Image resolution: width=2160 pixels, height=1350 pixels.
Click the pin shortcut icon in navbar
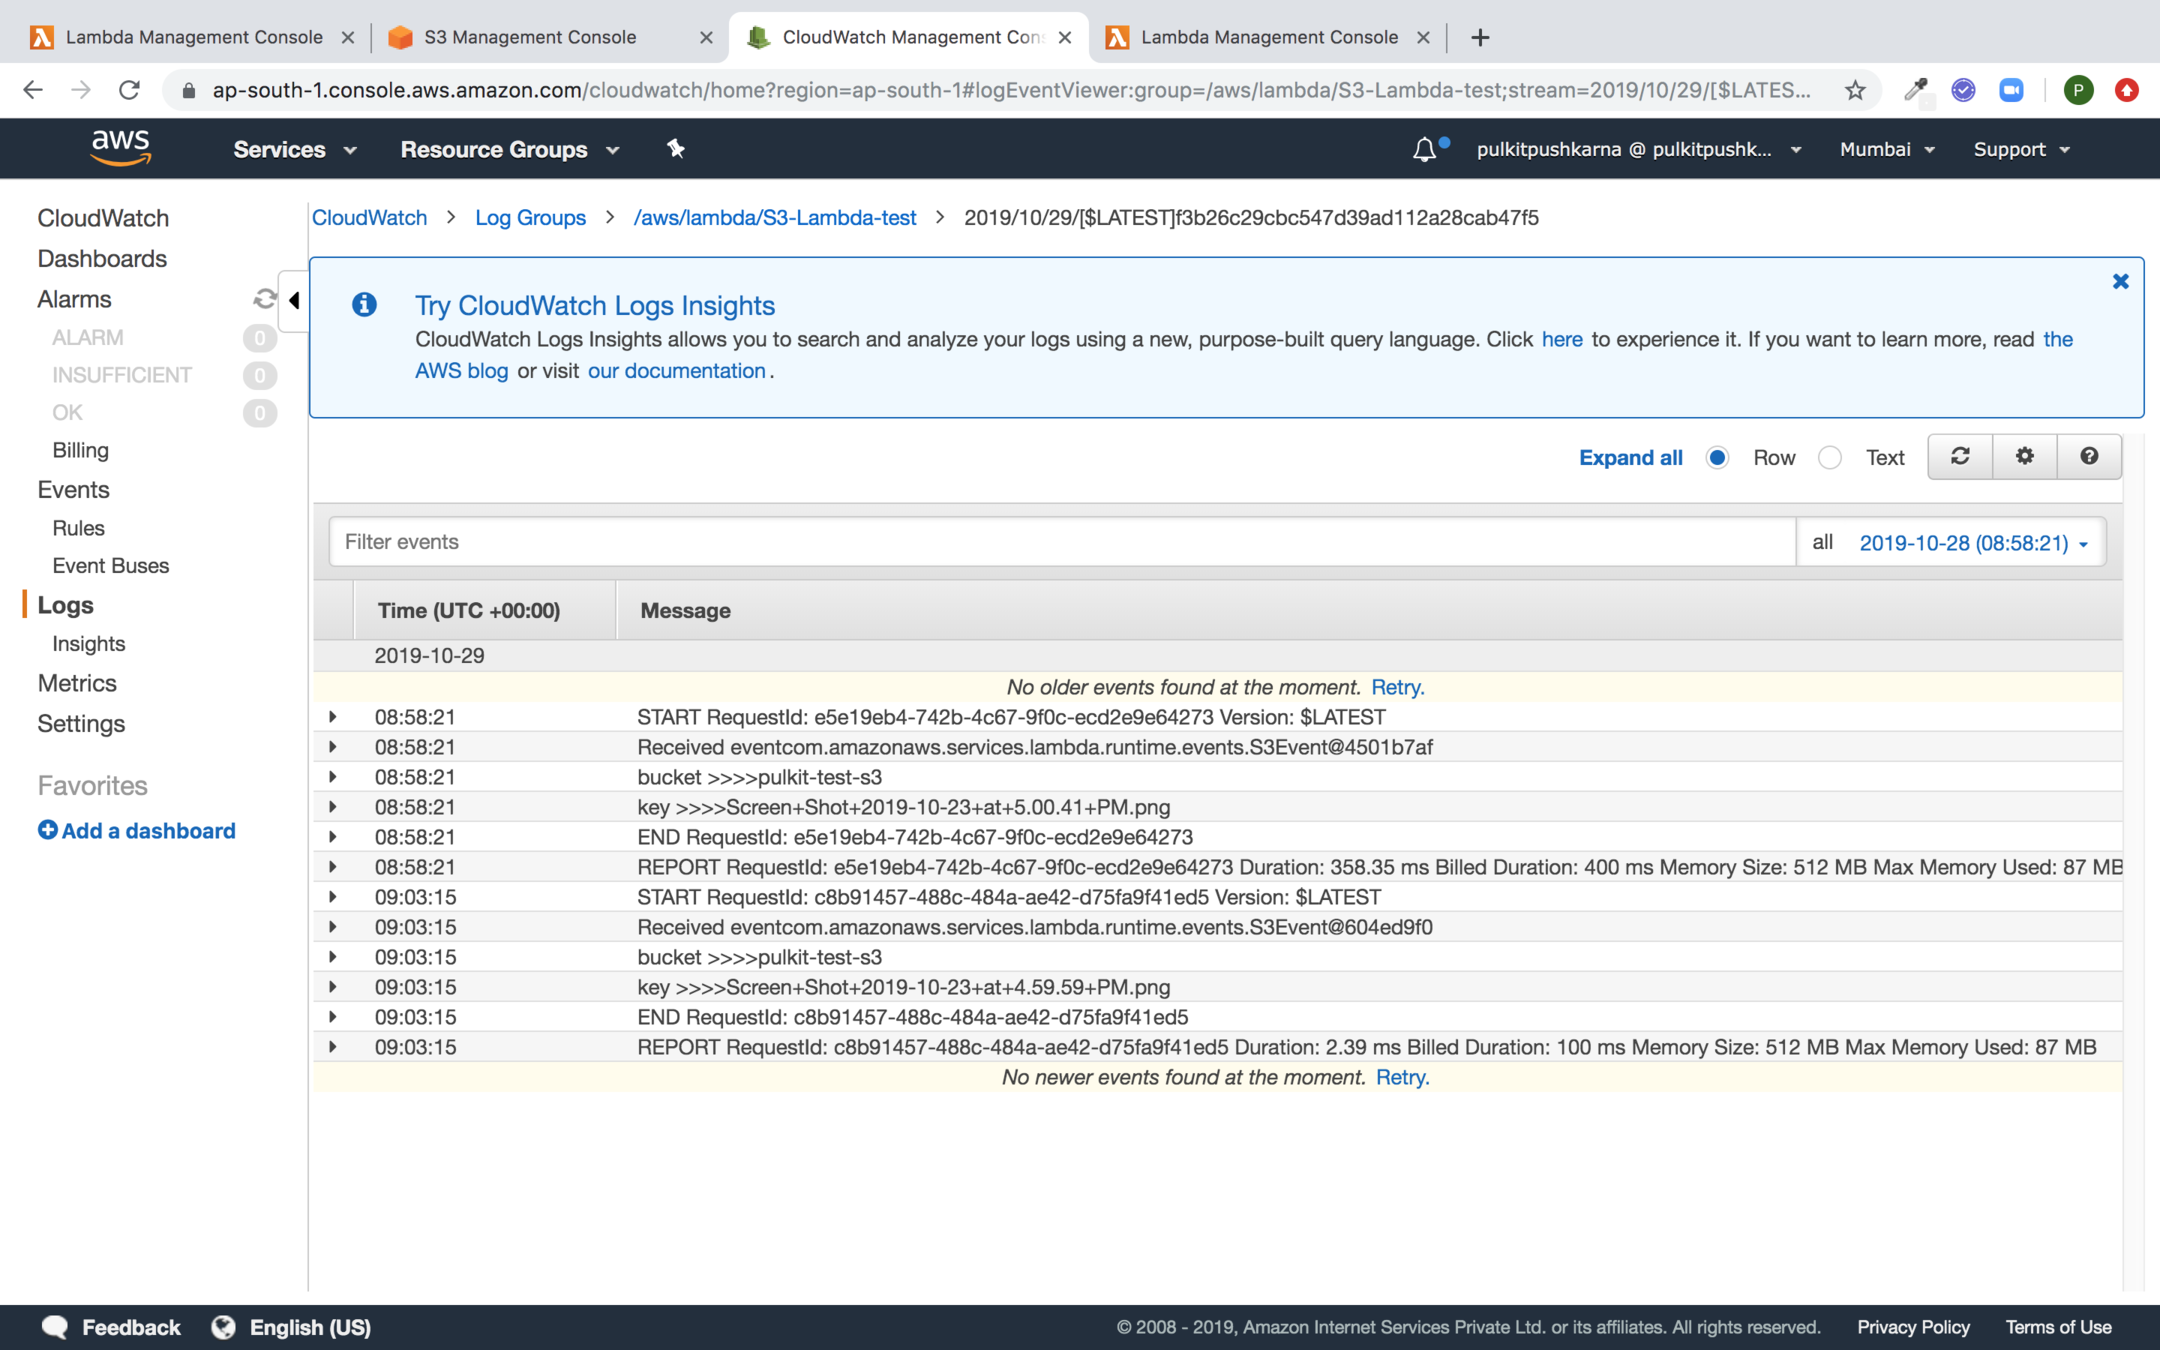676,149
